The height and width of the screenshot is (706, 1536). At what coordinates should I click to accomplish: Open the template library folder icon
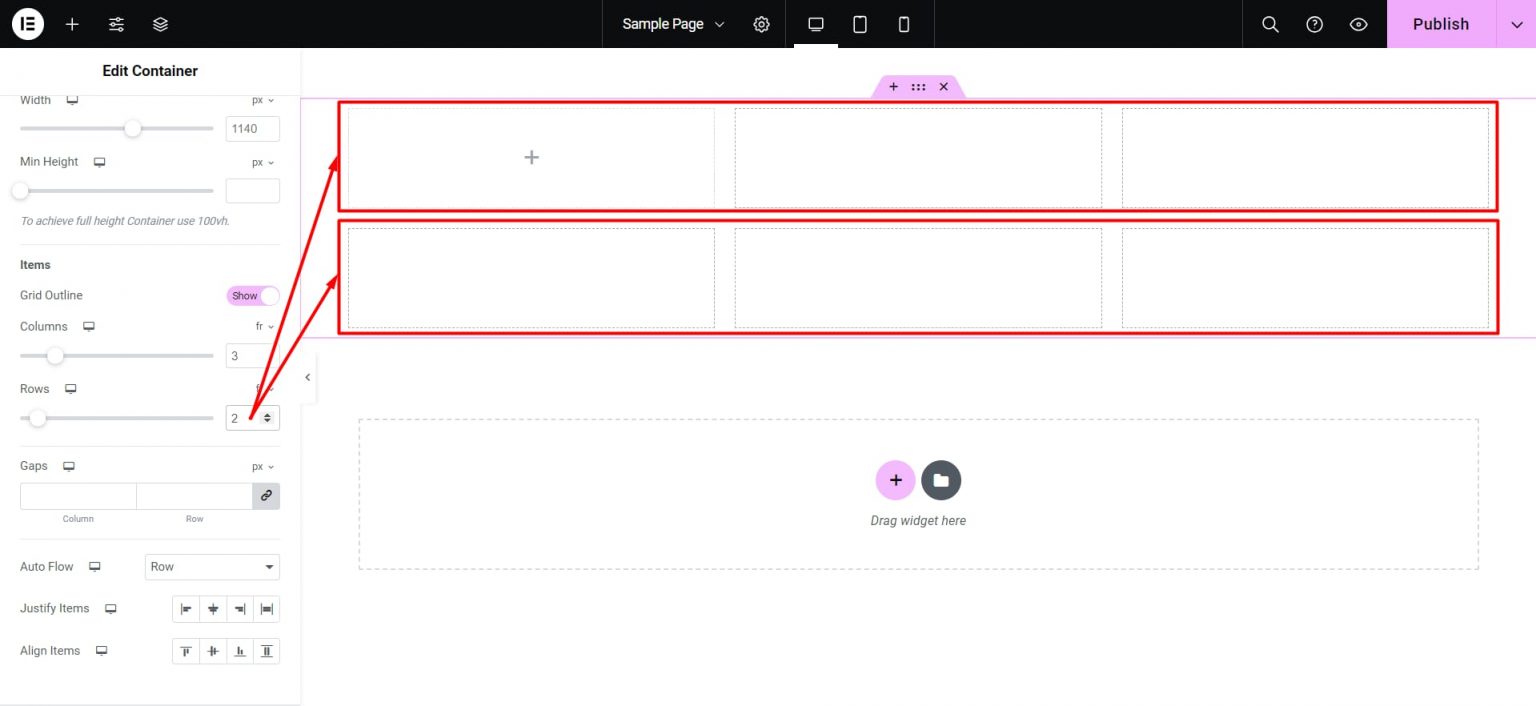(941, 480)
